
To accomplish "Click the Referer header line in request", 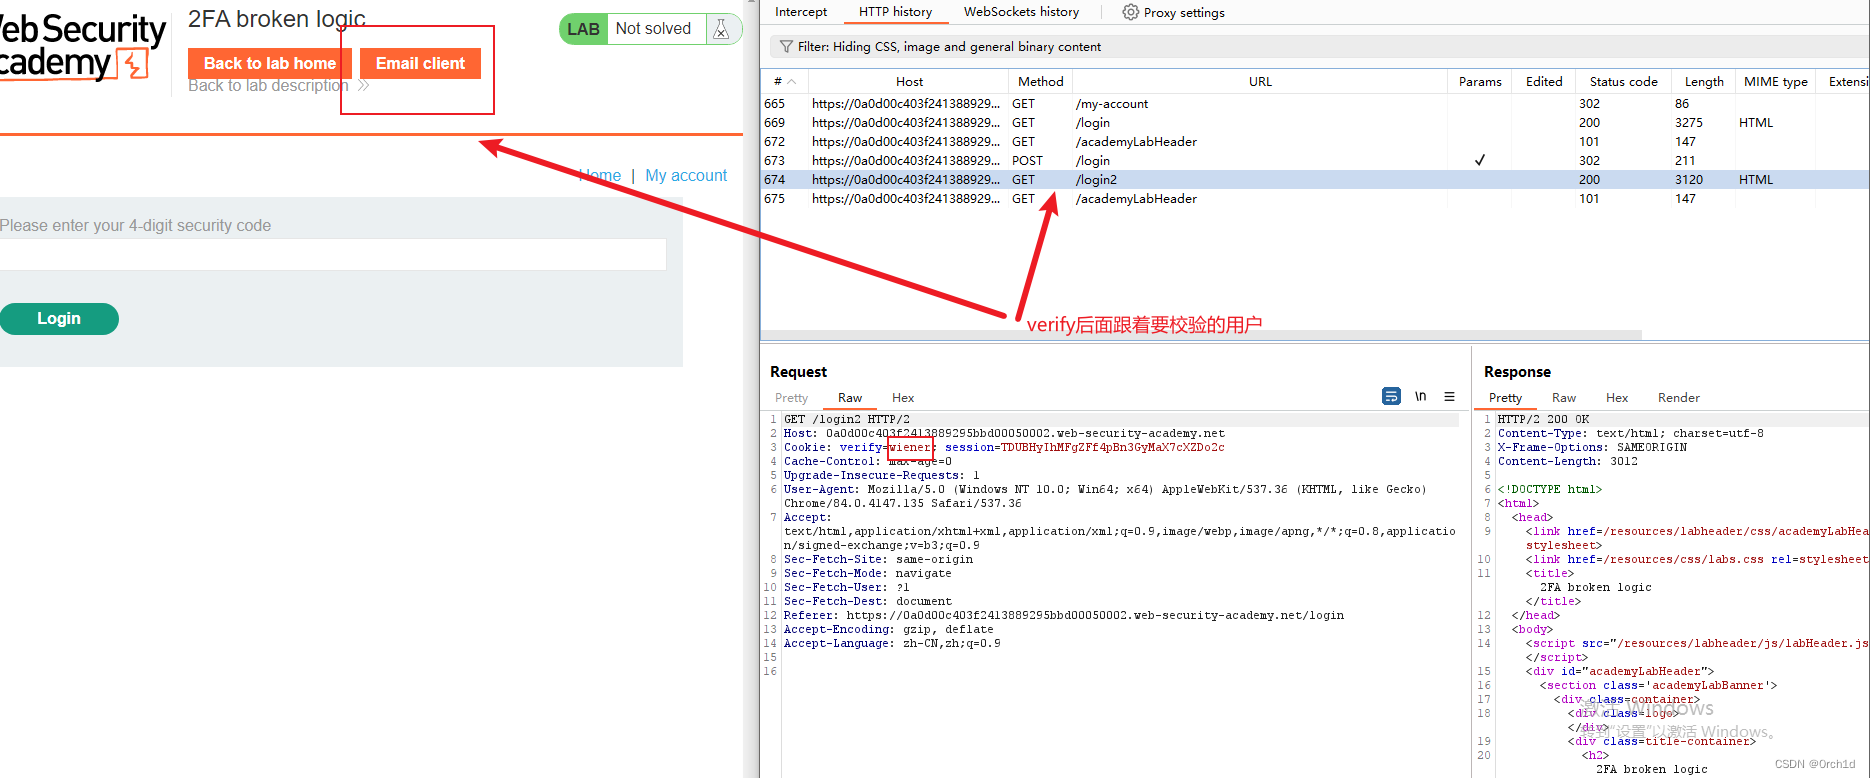I will [1064, 615].
